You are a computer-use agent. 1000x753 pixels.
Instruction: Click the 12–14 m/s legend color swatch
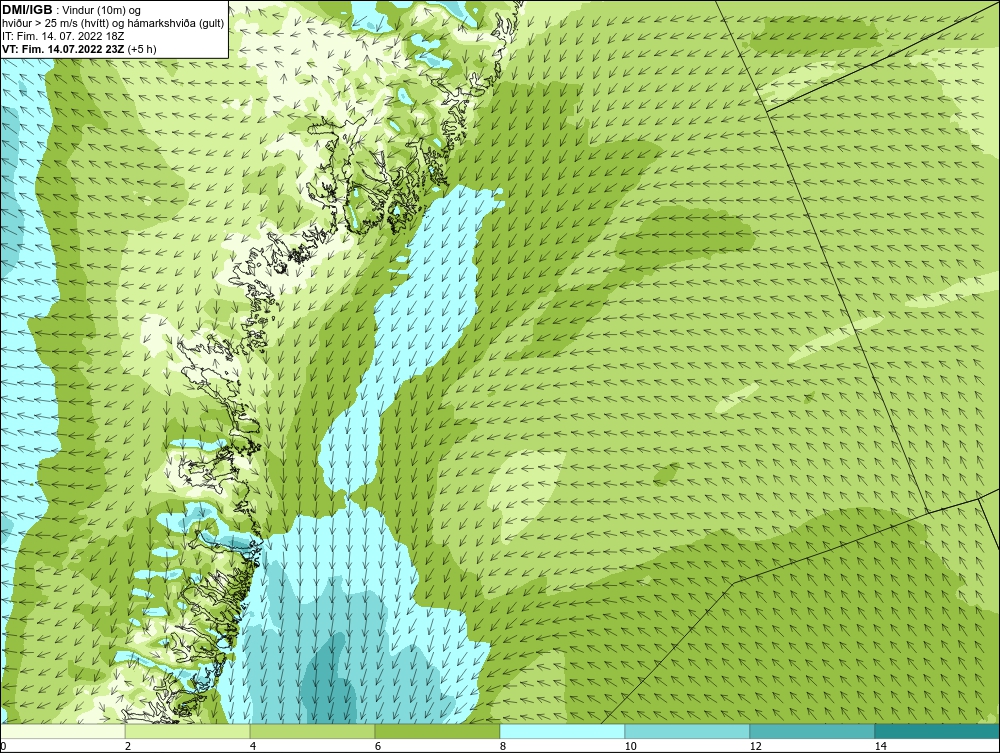coord(812,731)
